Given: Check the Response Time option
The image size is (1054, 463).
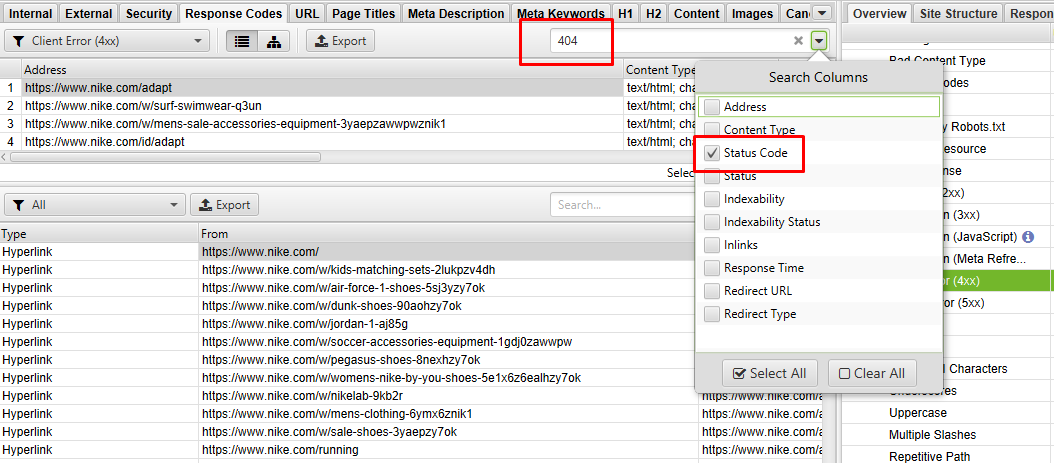Looking at the screenshot, I should [x=711, y=268].
